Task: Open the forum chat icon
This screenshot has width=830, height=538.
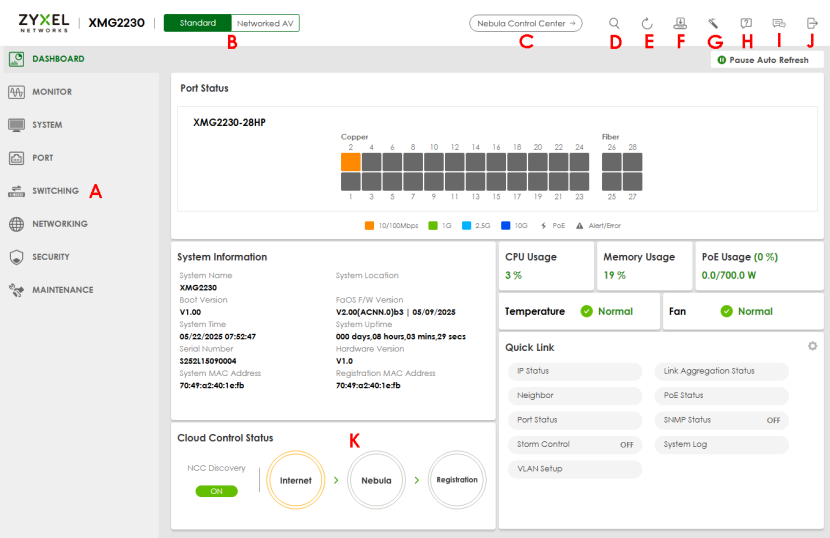Action: point(779,23)
